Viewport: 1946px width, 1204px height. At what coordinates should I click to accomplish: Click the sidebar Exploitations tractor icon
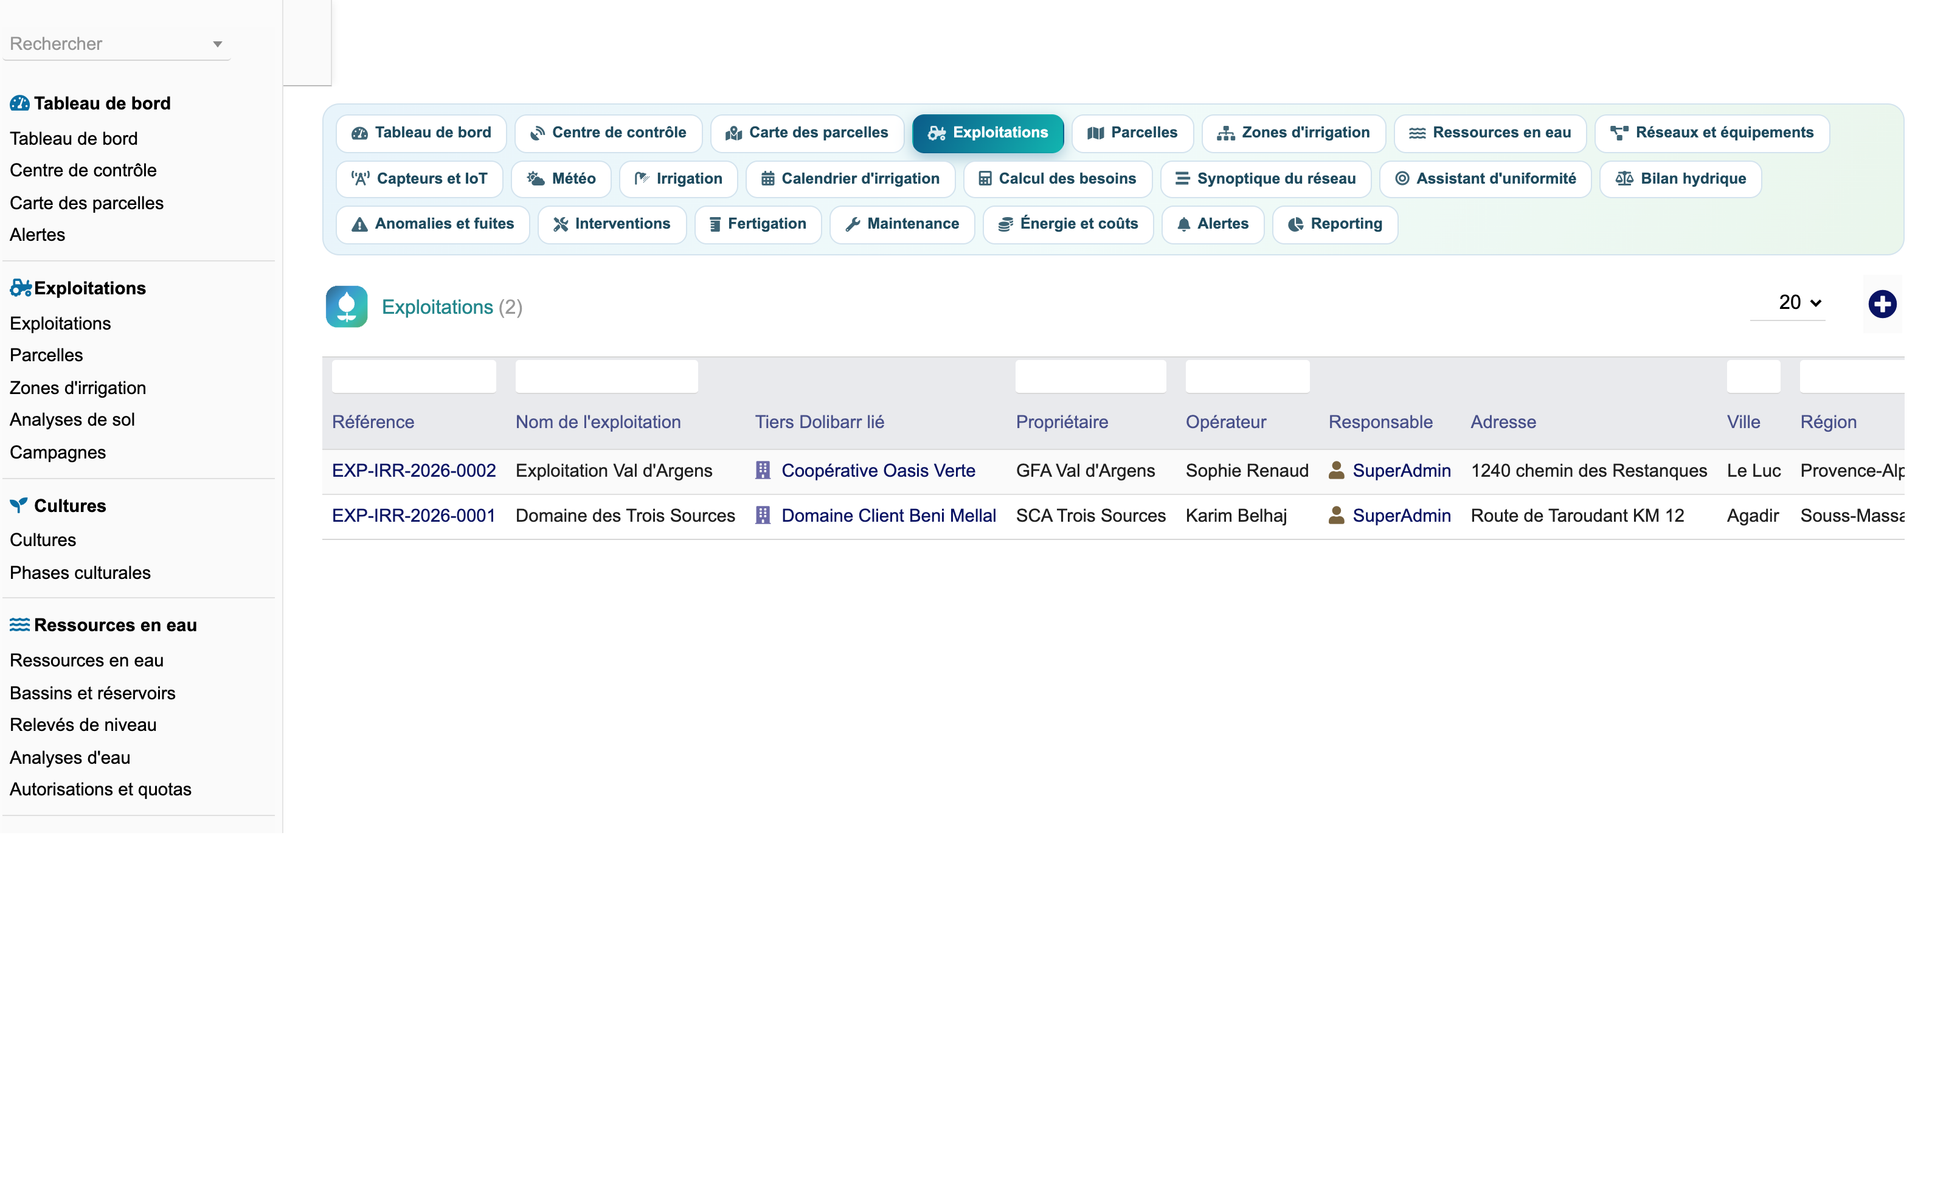(x=20, y=288)
